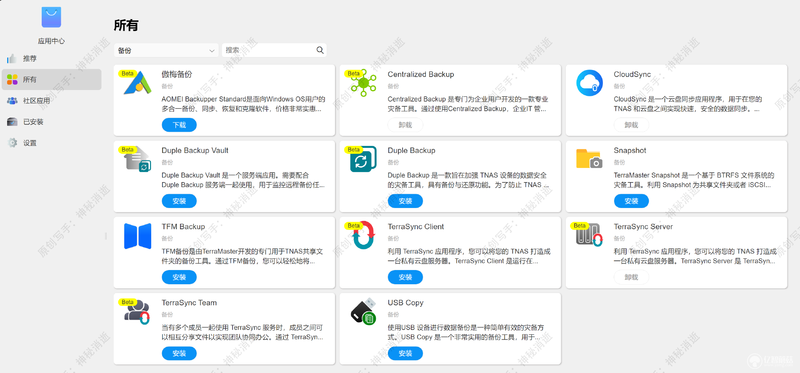Select 推荐 in the sidebar
The height and width of the screenshot is (373, 800).
pos(52,59)
